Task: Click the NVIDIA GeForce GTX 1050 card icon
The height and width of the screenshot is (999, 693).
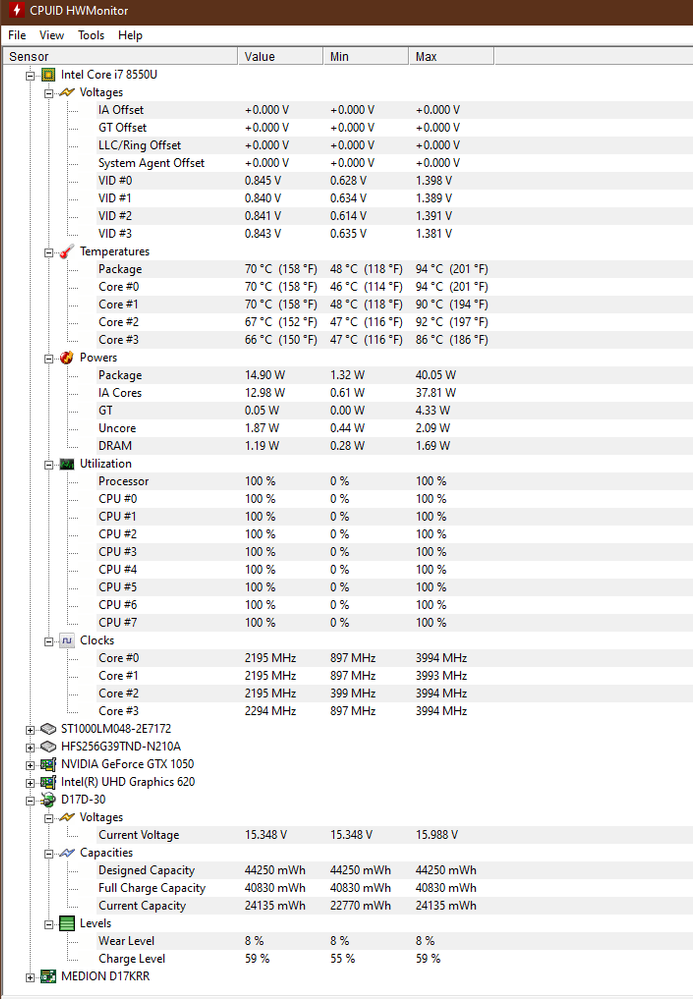Action: click(48, 764)
